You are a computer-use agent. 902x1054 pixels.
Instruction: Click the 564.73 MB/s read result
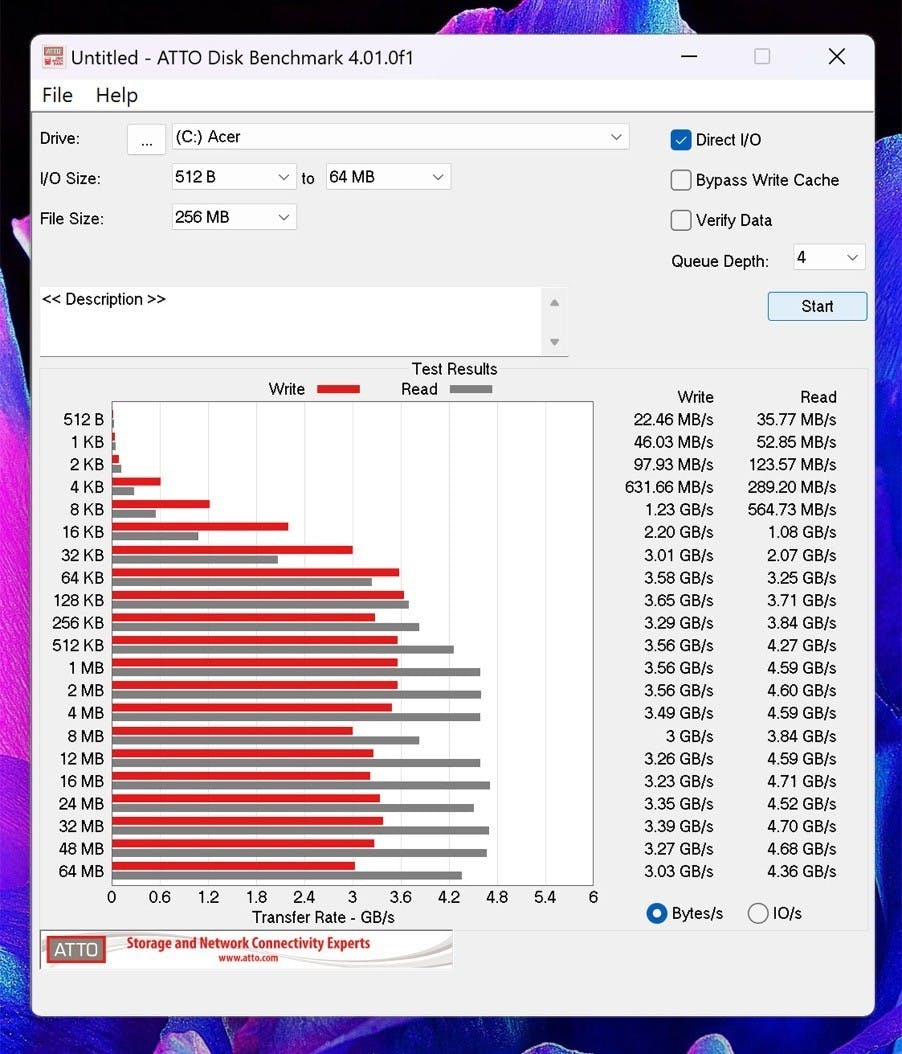792,510
